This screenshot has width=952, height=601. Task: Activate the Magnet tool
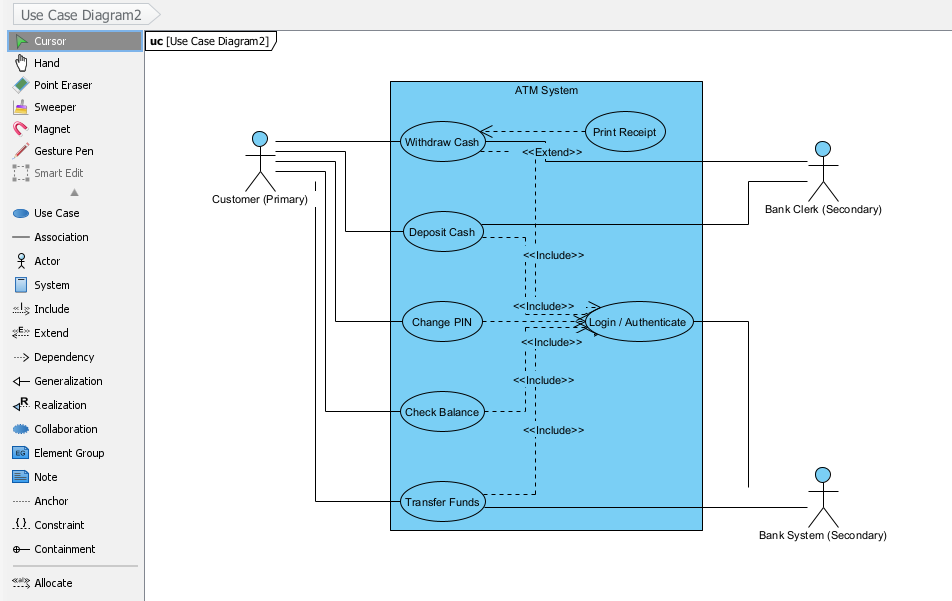coord(75,129)
